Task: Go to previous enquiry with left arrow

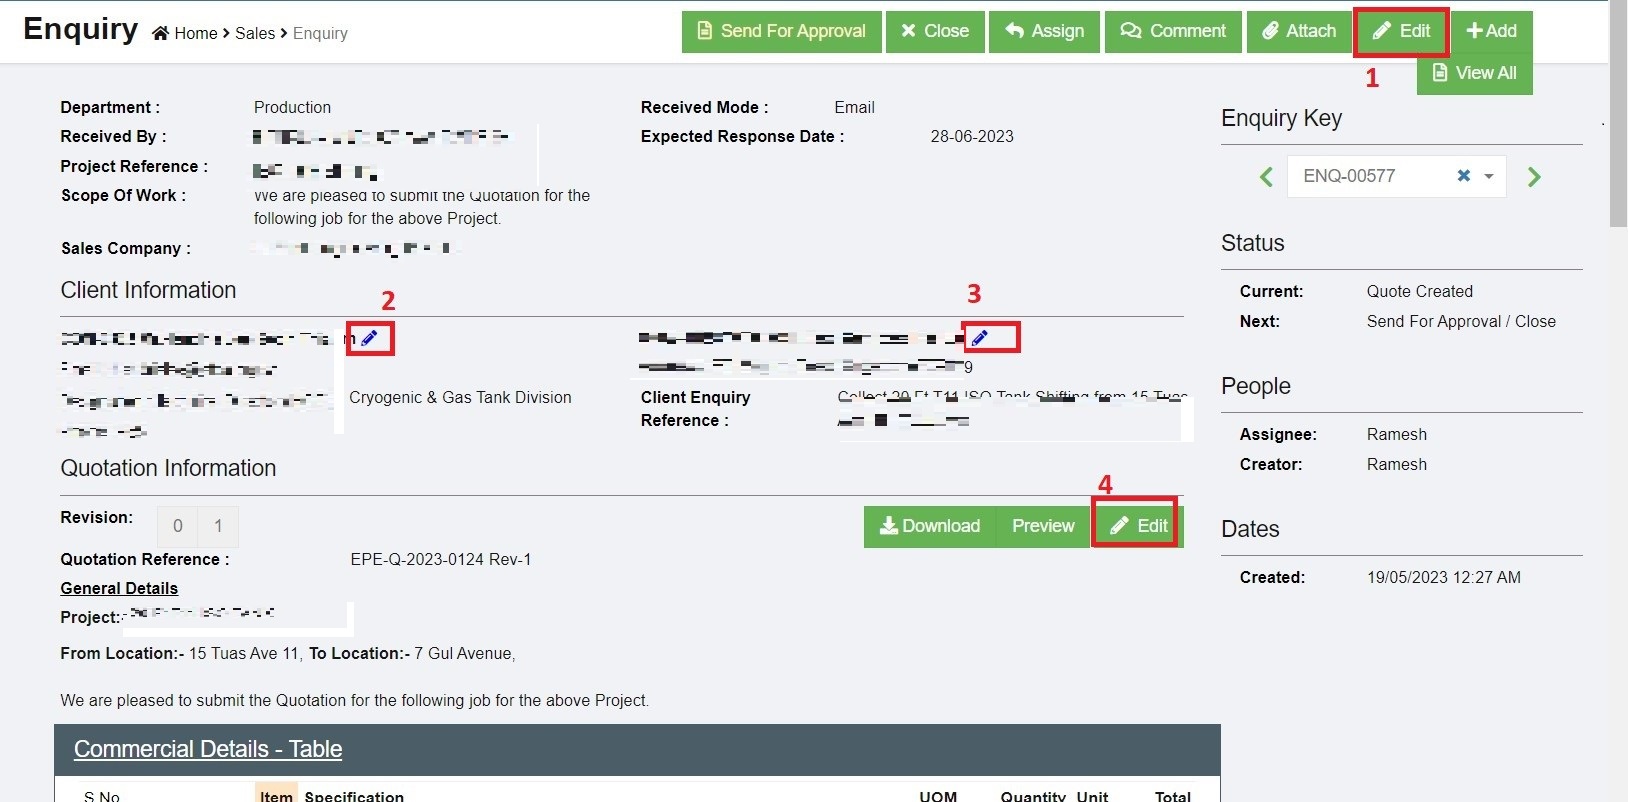Action: tap(1266, 177)
